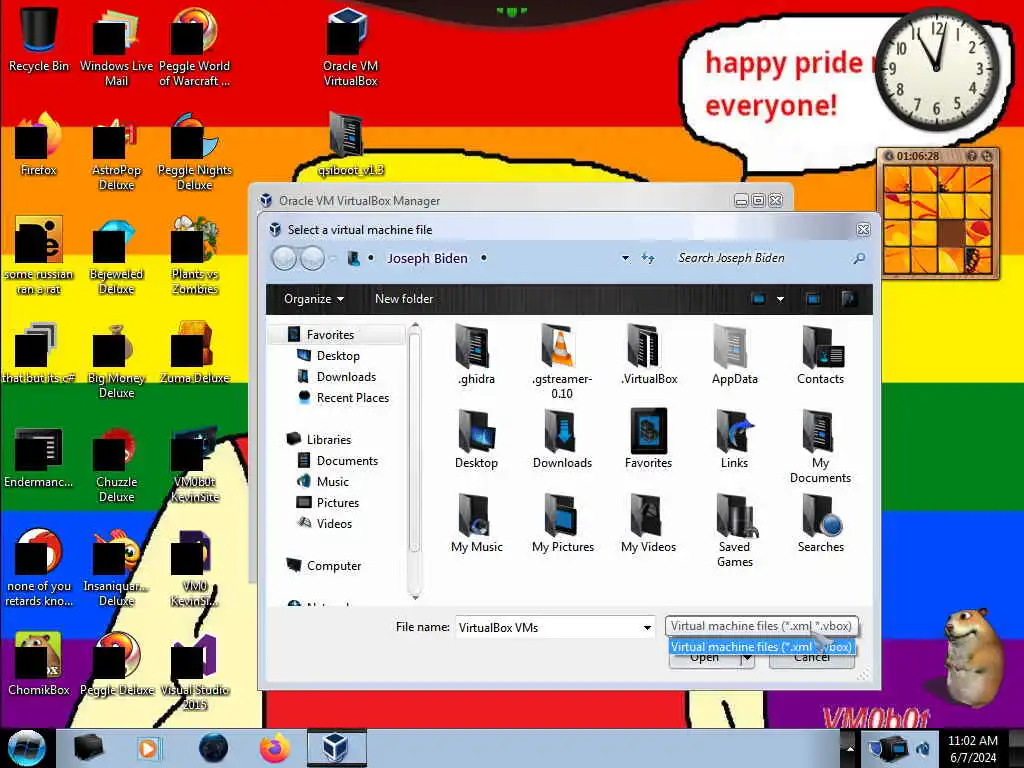
Task: Click the Back navigation button
Action: click(x=284, y=259)
